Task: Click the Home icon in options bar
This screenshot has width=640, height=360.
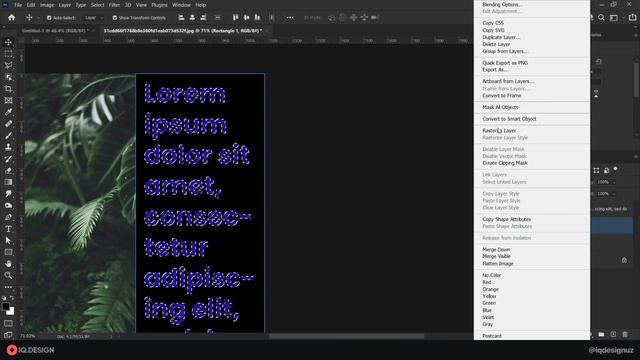Action: (11, 18)
